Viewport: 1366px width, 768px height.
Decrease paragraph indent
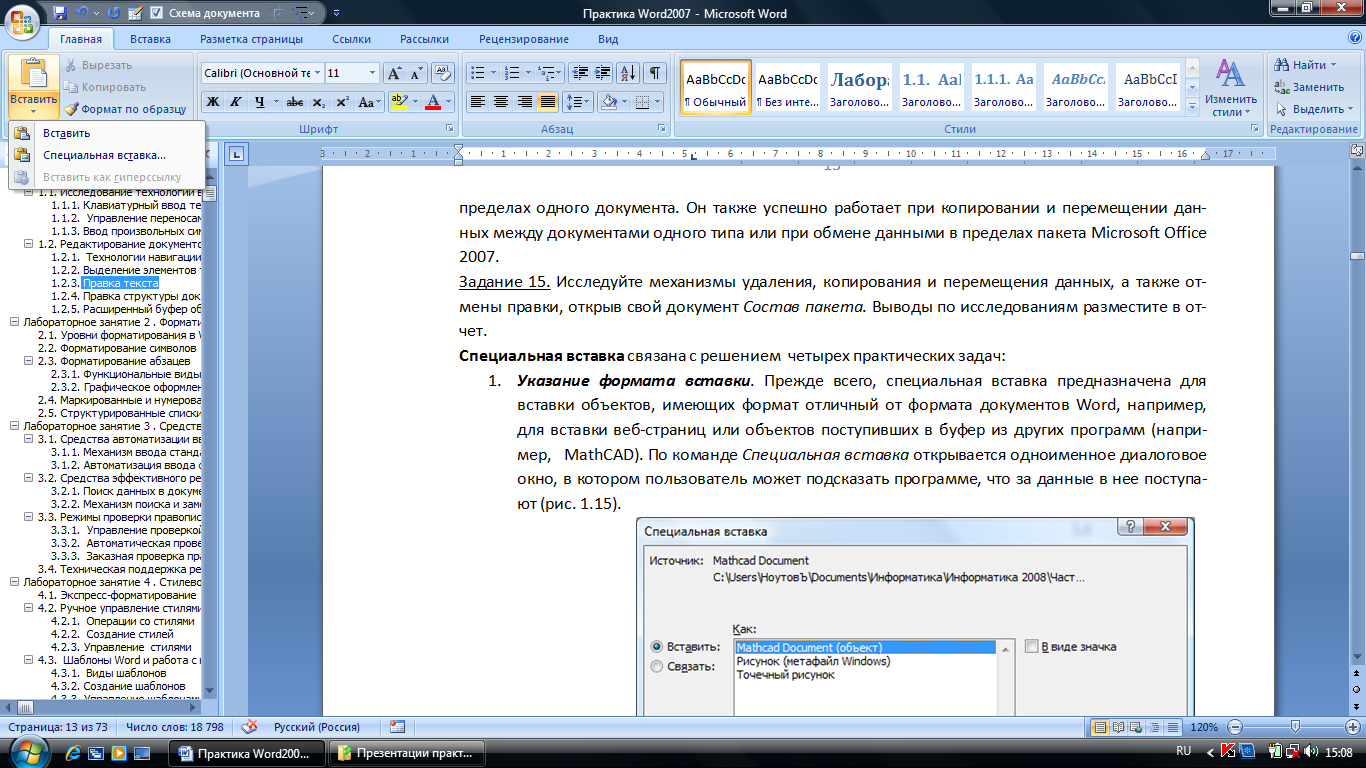point(580,73)
